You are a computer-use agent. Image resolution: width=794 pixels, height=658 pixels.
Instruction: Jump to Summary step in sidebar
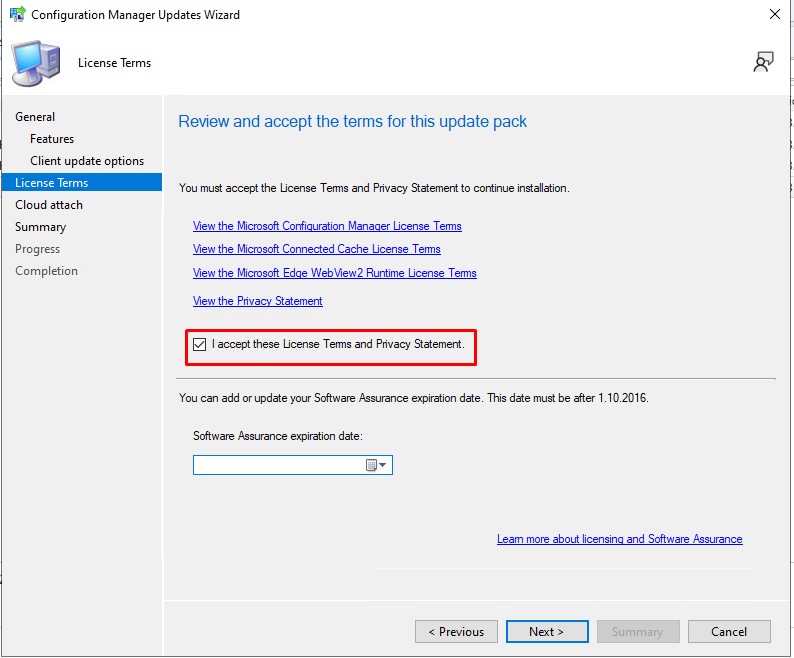pos(40,227)
